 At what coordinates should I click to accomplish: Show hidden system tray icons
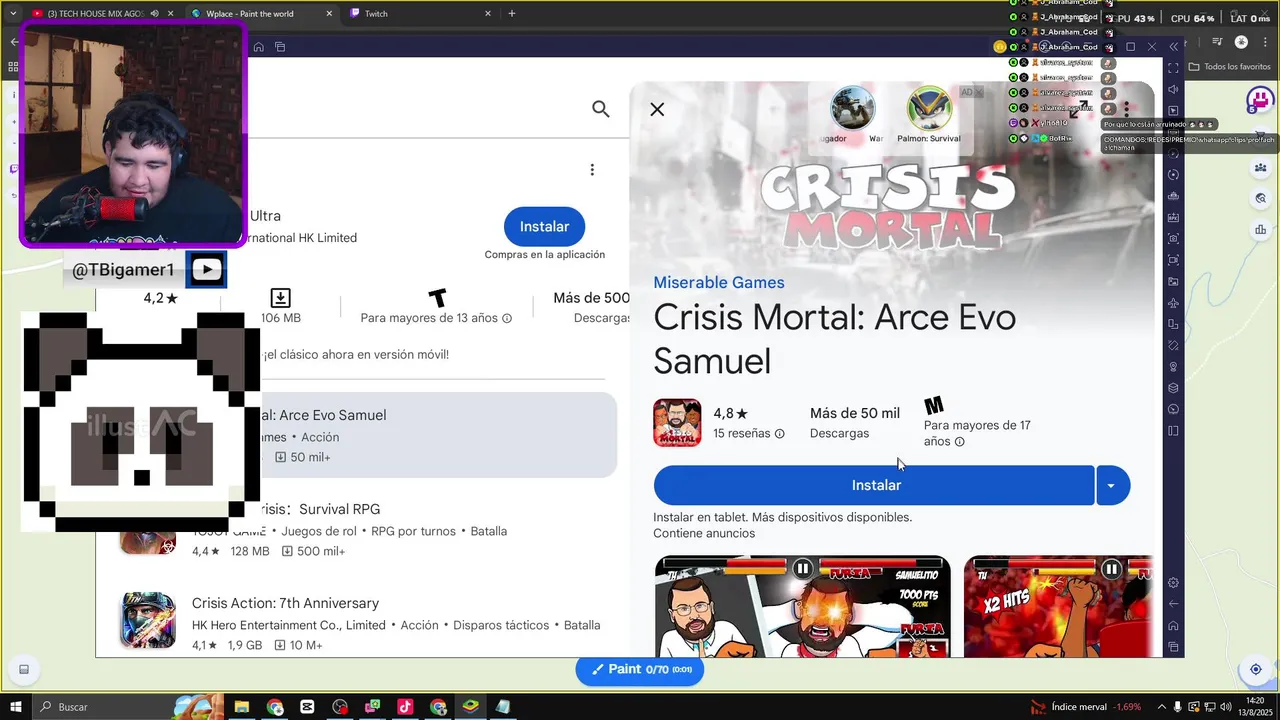click(x=1160, y=707)
